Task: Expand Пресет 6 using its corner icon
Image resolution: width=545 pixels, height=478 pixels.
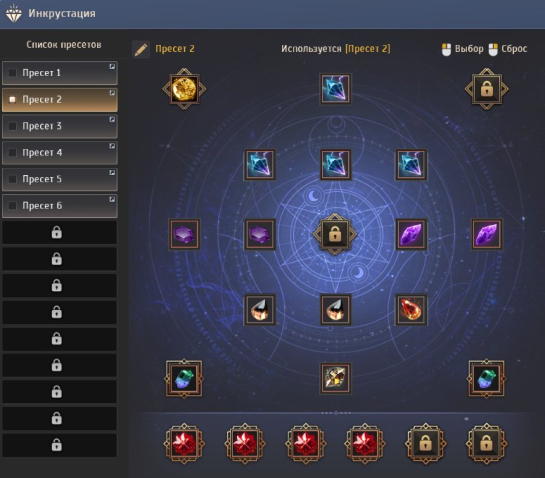Action: pos(112,199)
